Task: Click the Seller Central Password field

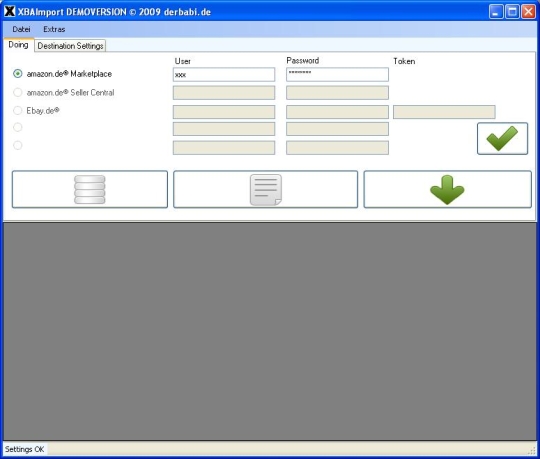Action: pos(337,93)
